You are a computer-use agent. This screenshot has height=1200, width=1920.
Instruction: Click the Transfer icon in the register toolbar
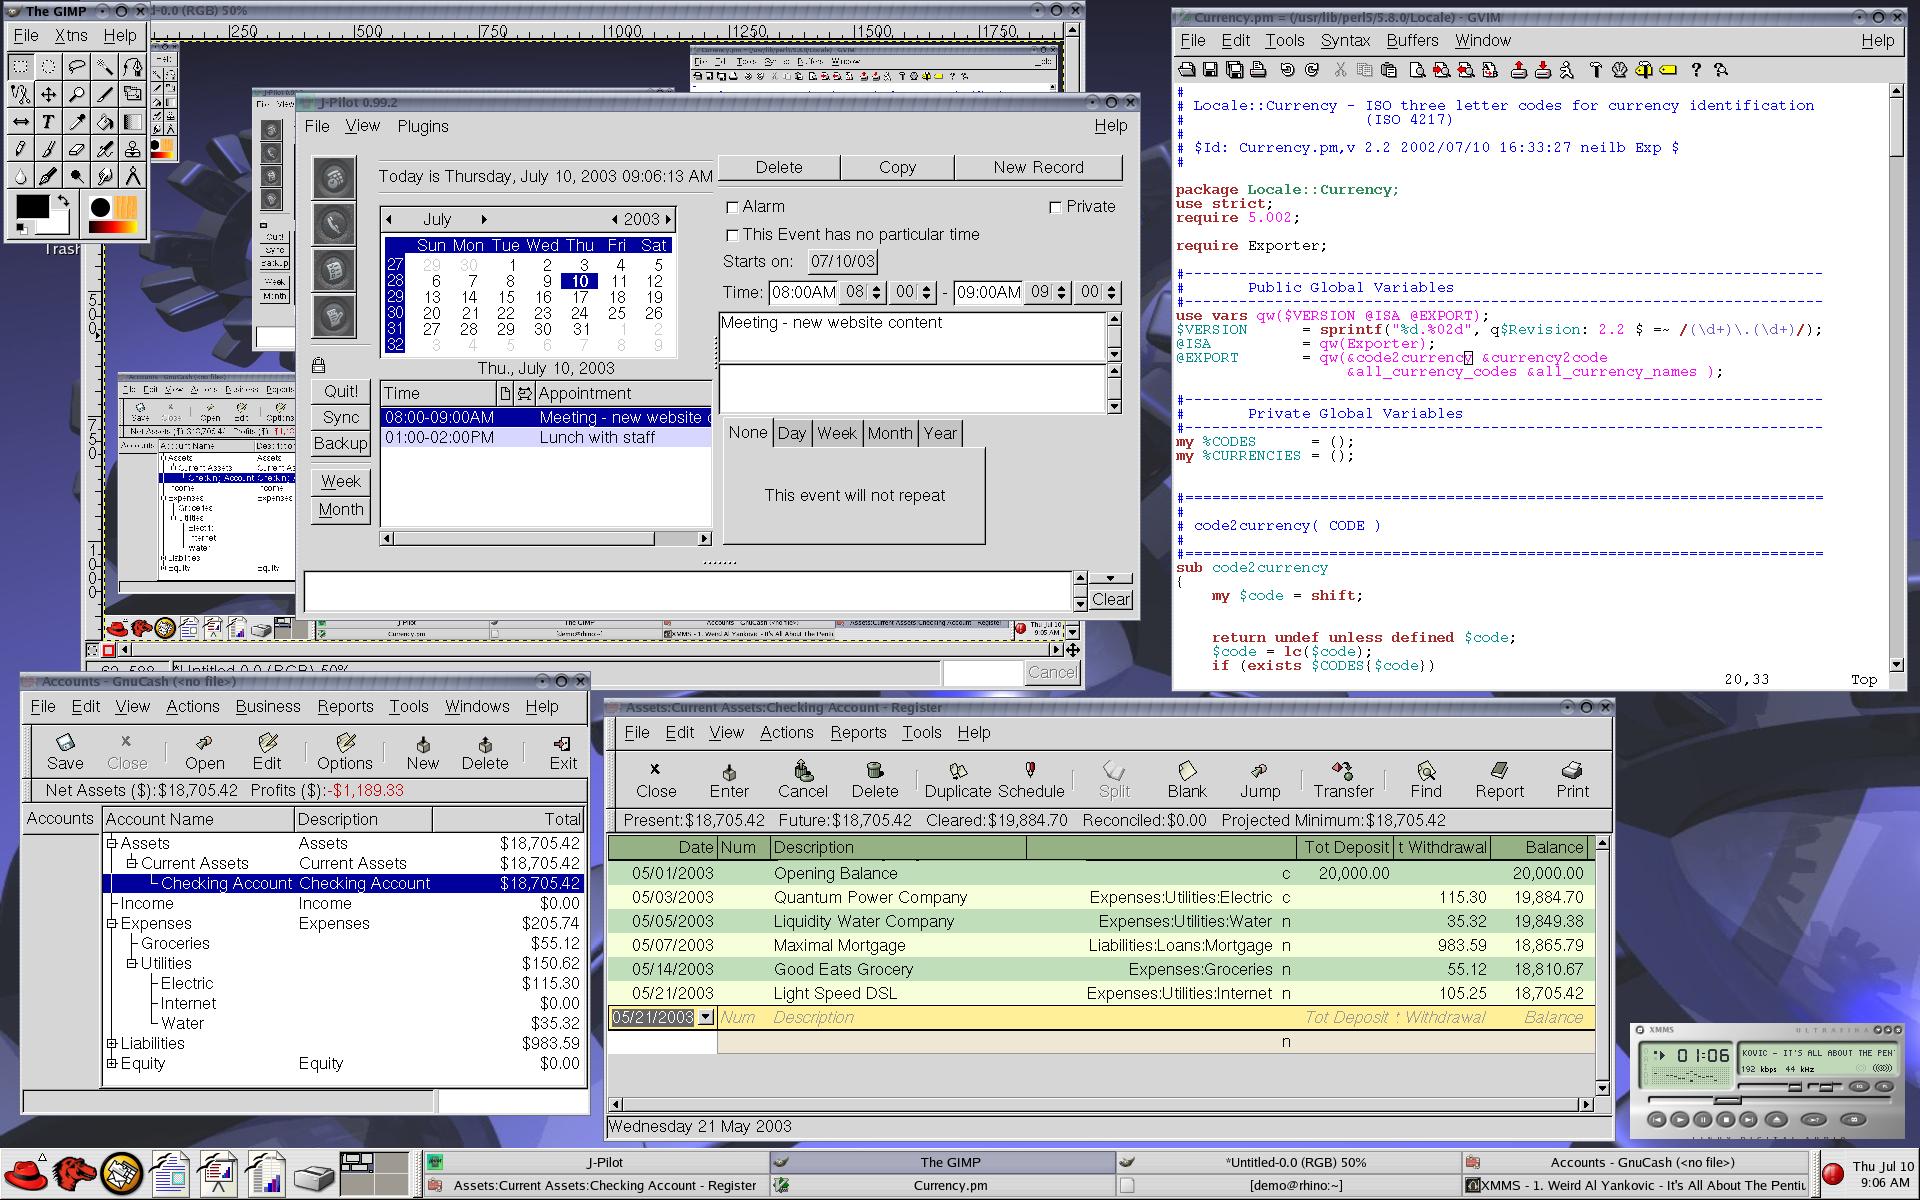point(1343,779)
